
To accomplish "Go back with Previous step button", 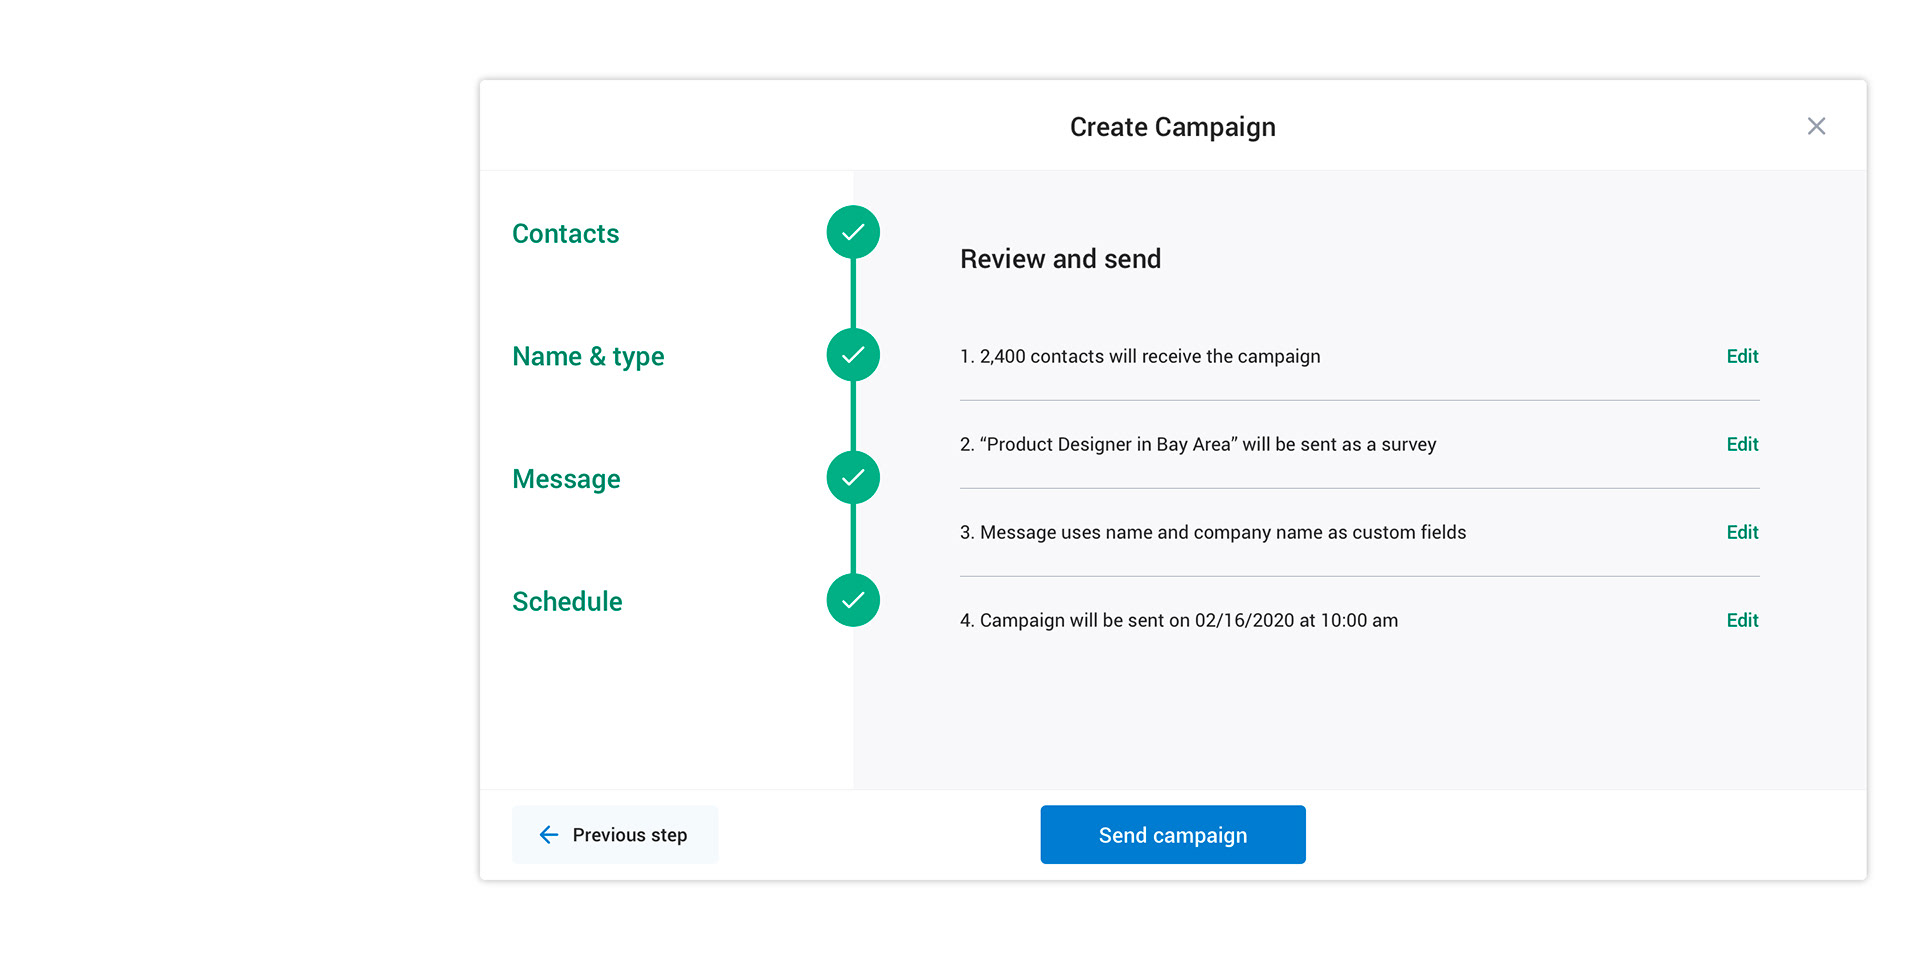I will pyautogui.click(x=615, y=834).
